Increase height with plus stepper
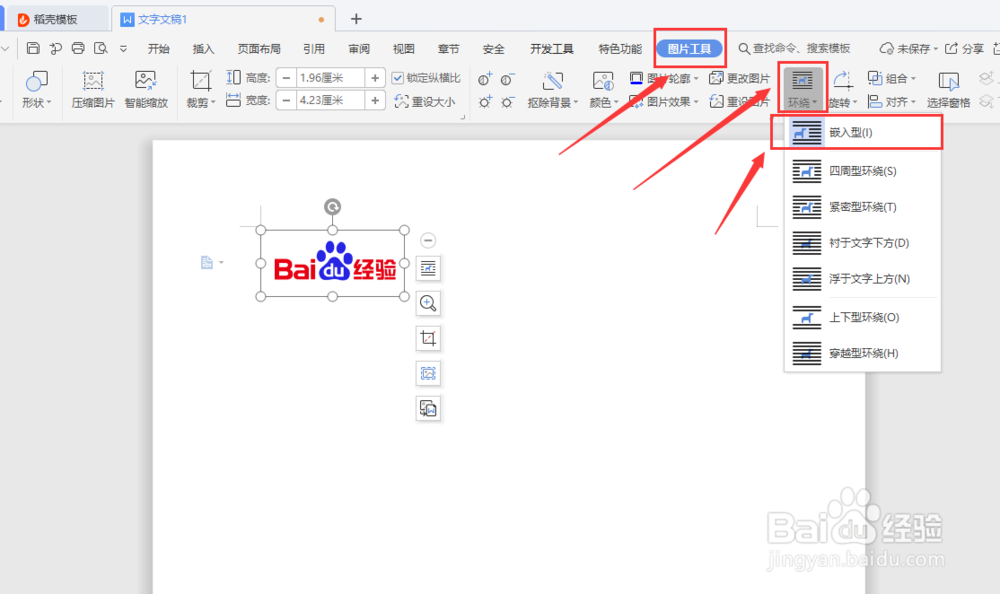Screen dimensions: 1000x594 tap(375, 78)
